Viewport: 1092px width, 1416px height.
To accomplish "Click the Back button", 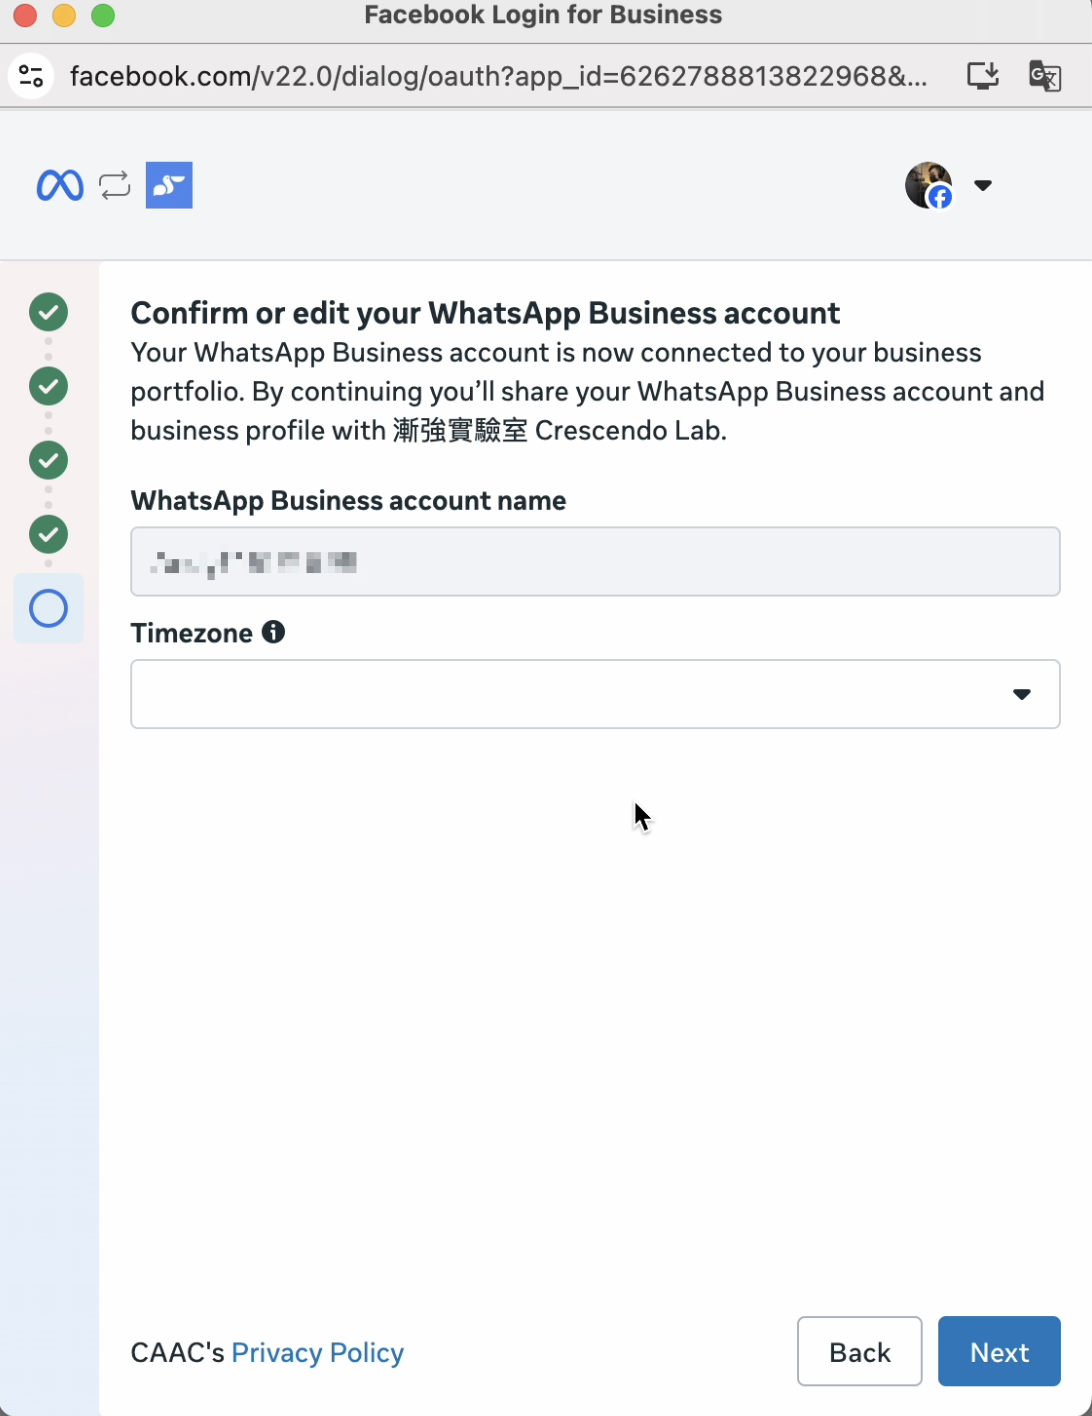I will [x=859, y=1351].
